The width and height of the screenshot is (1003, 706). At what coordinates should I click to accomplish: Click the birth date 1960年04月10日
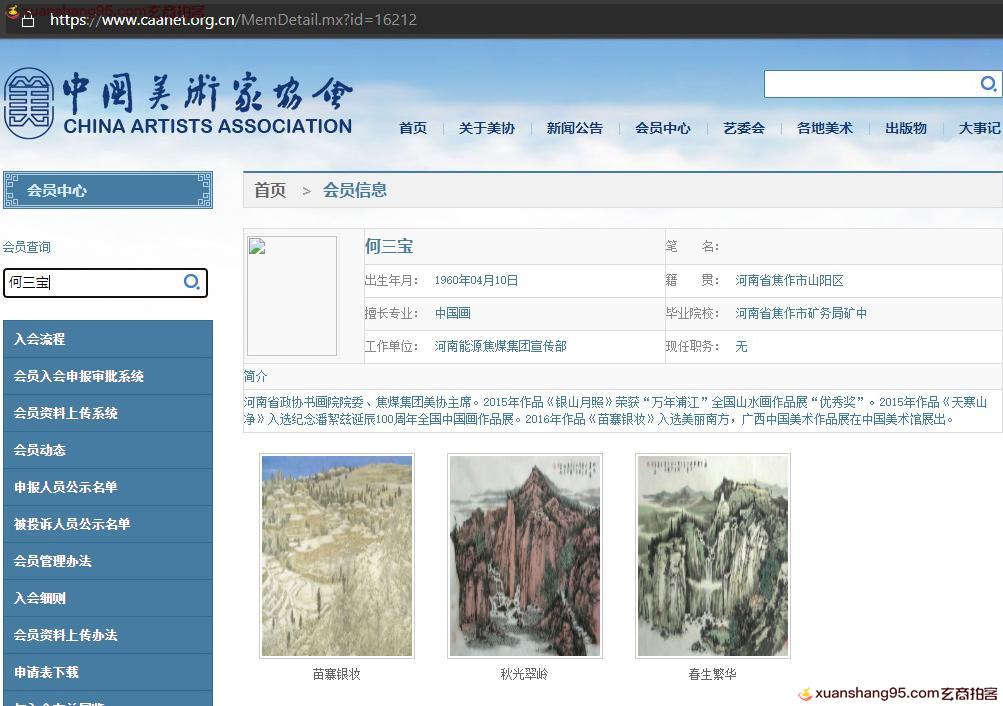[476, 280]
